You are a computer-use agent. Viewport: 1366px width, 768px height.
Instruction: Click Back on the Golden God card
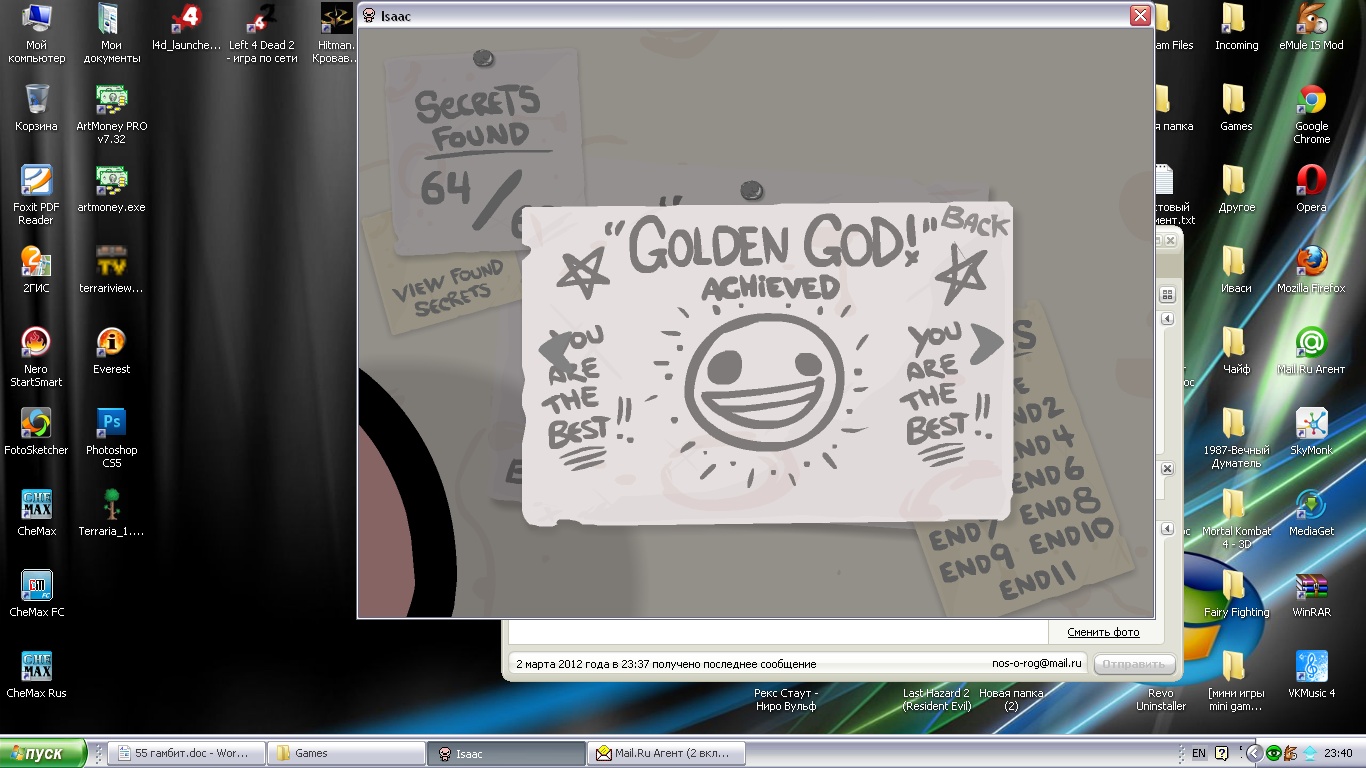click(975, 222)
